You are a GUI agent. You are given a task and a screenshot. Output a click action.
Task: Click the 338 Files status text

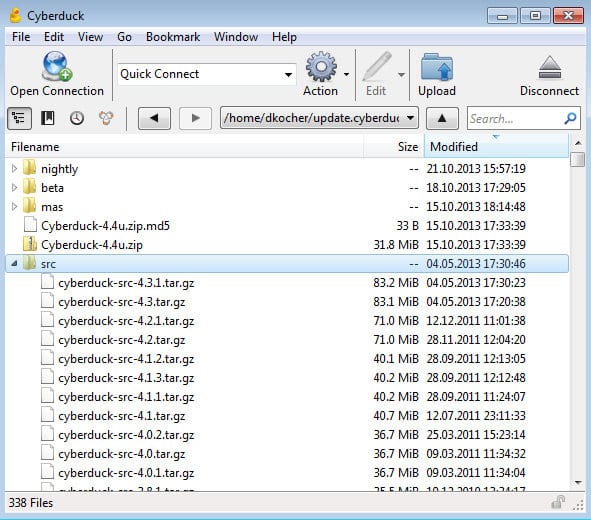(31, 503)
